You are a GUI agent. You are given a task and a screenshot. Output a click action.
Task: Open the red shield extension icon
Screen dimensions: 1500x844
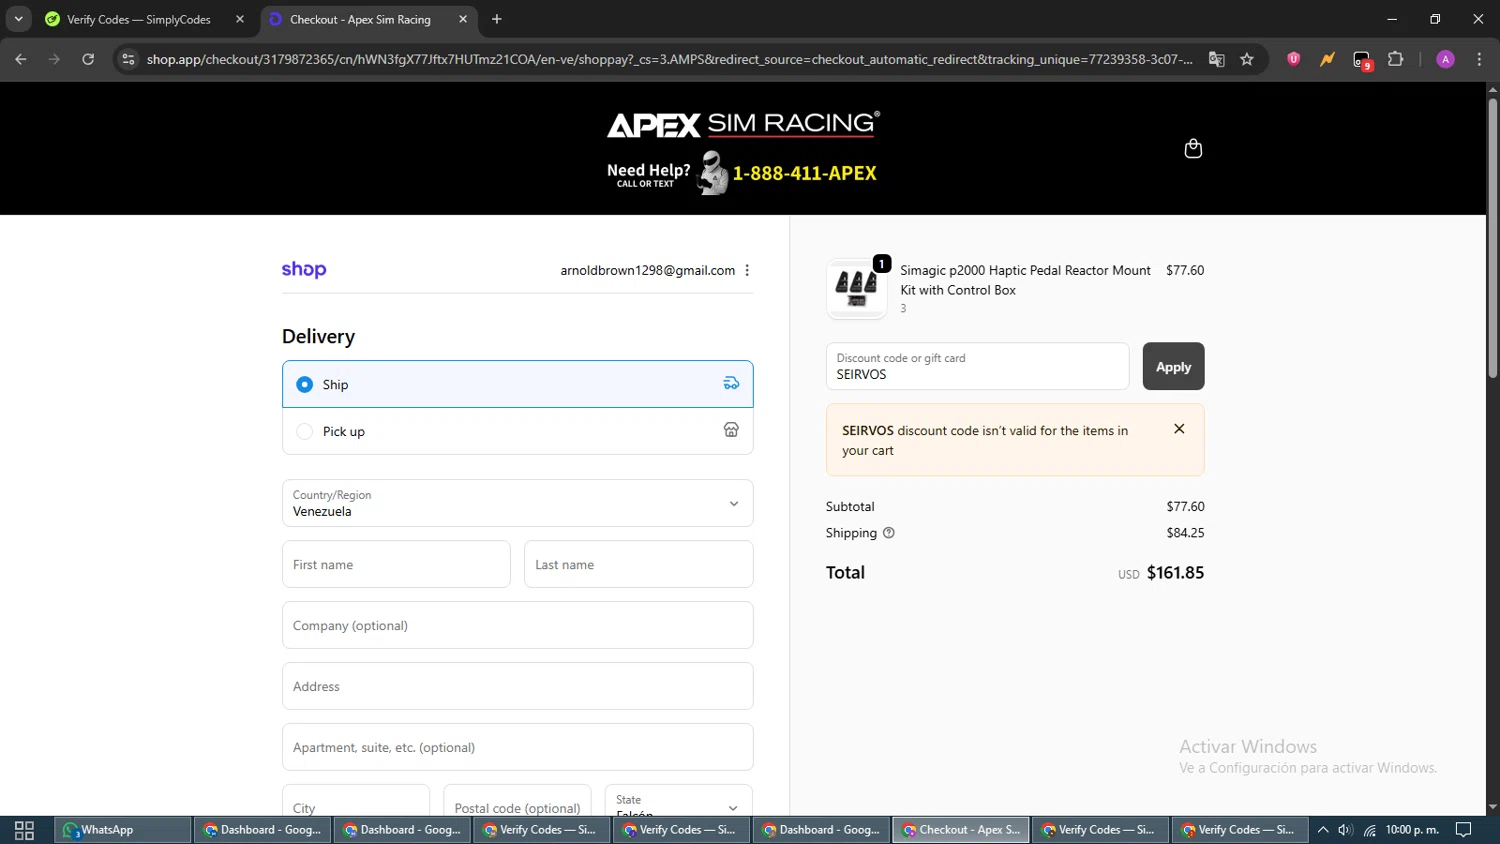point(1294,59)
